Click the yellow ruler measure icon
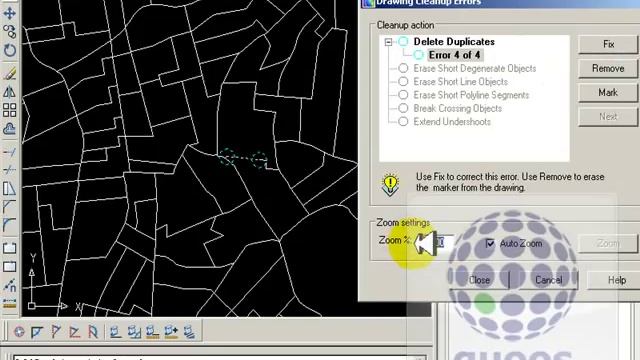 9,304
